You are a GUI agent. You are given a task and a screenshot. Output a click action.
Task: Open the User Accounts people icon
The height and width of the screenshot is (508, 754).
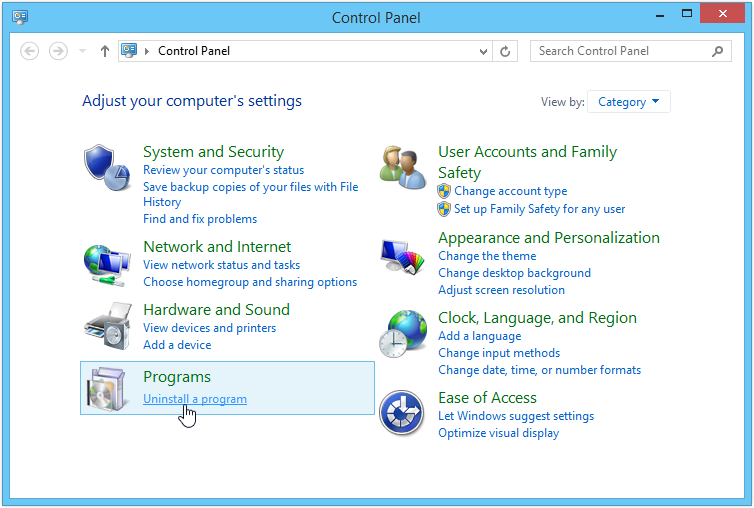coord(402,167)
